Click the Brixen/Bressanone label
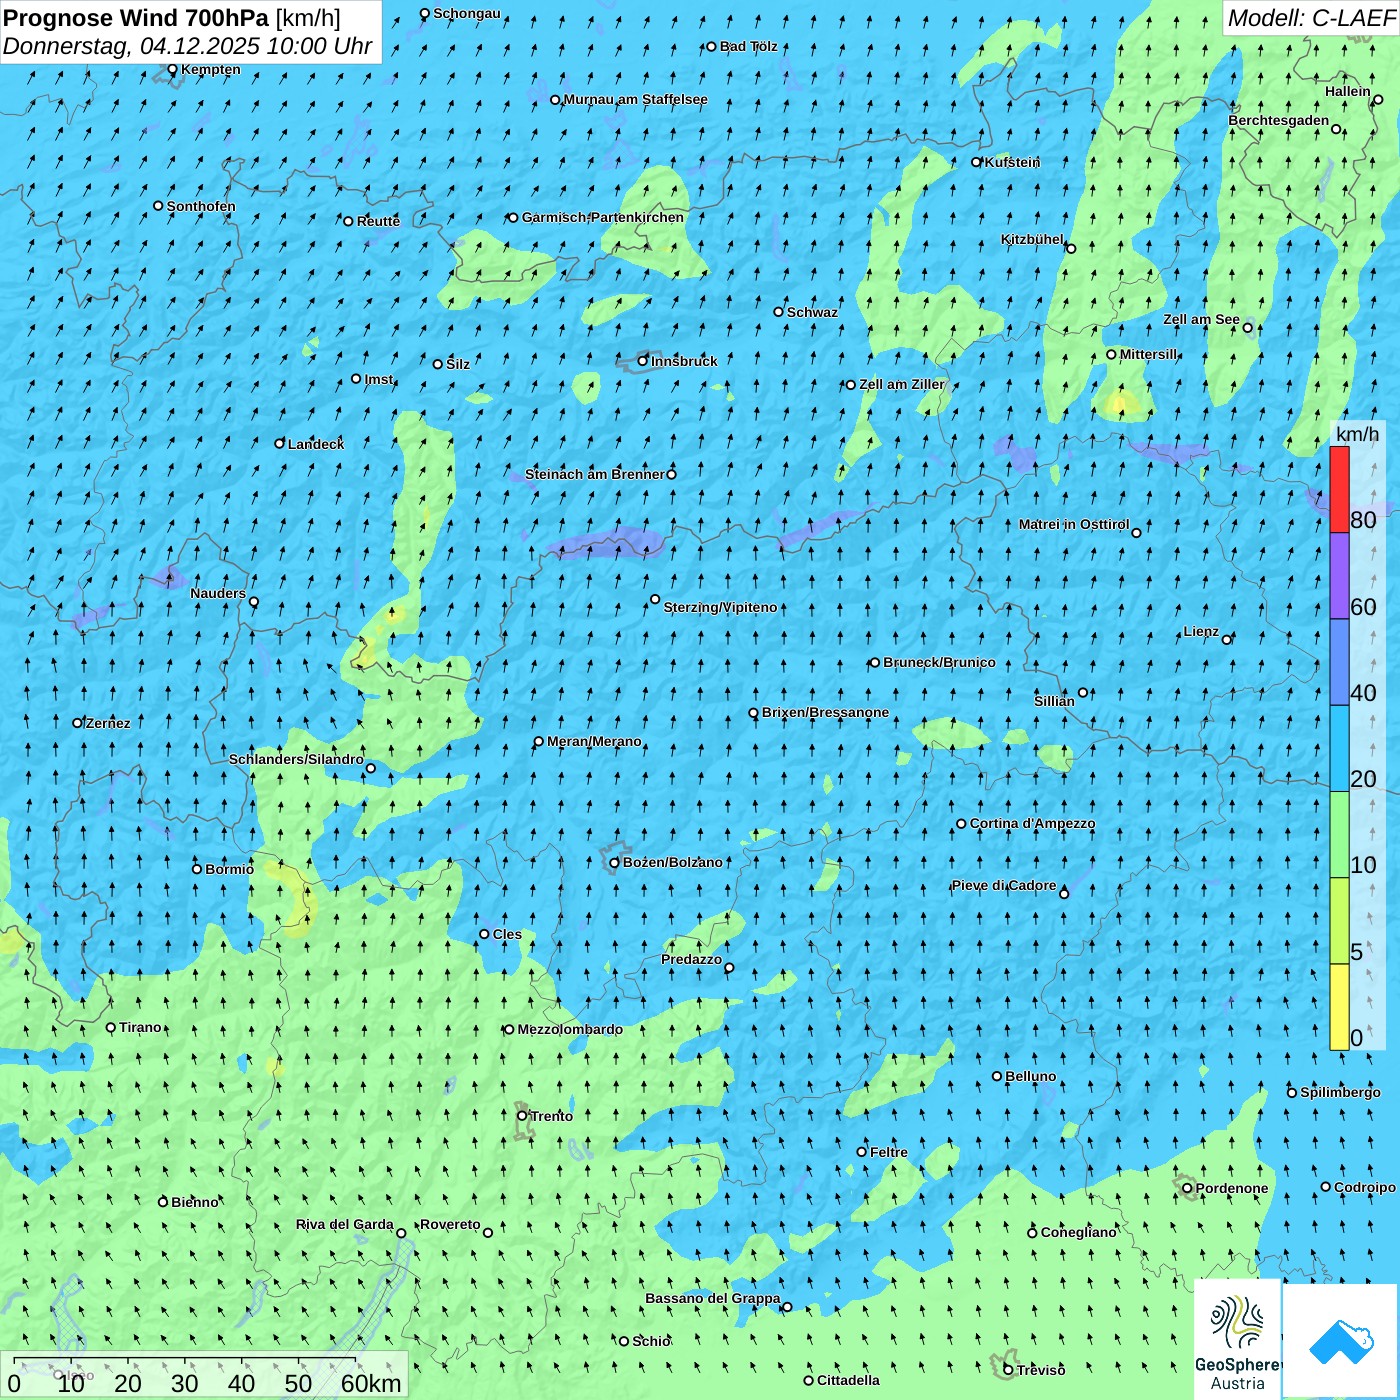1400x1400 pixels. point(825,712)
